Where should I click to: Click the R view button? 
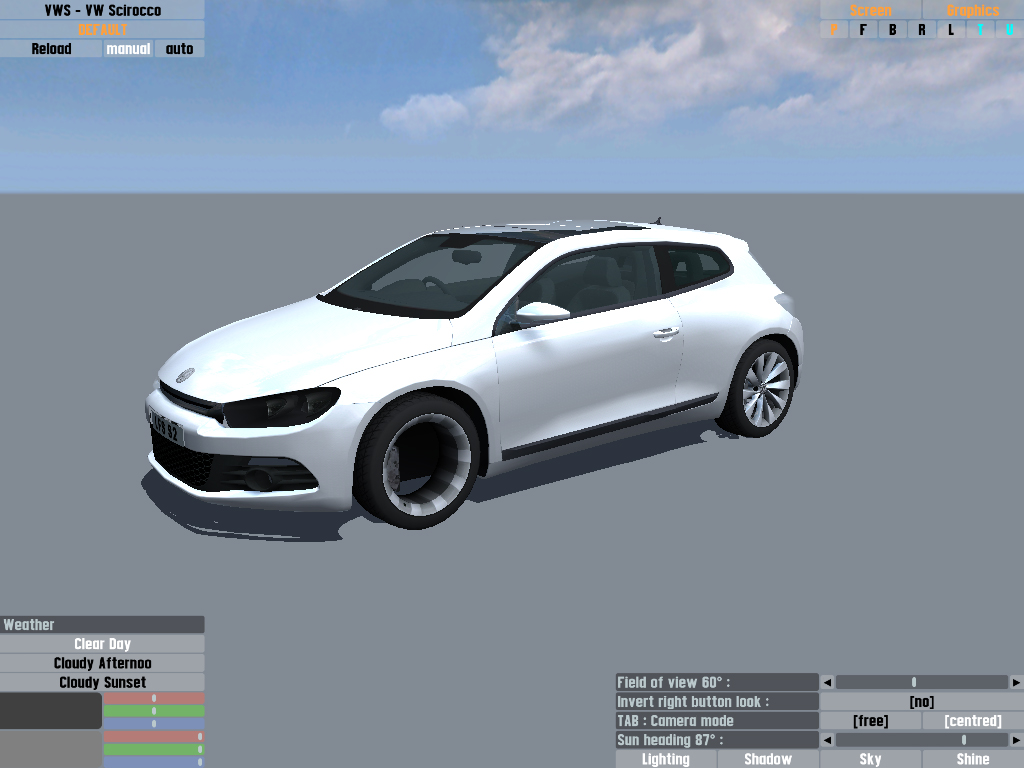click(x=921, y=29)
